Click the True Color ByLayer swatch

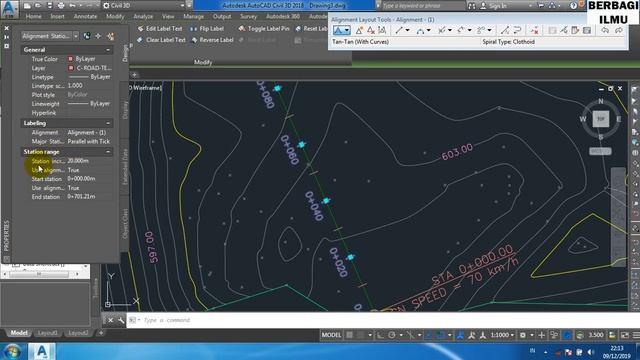click(70, 59)
